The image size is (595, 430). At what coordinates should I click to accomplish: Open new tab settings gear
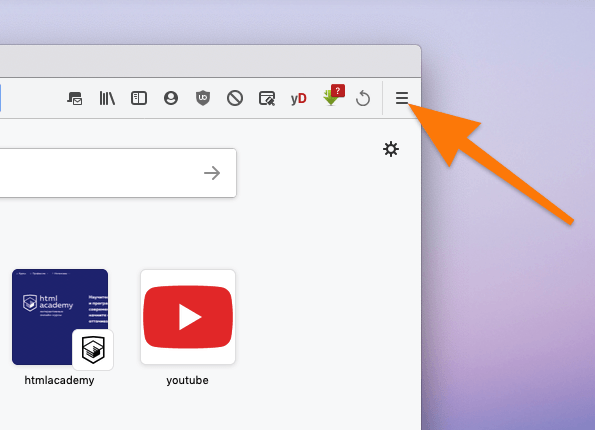pos(391,149)
